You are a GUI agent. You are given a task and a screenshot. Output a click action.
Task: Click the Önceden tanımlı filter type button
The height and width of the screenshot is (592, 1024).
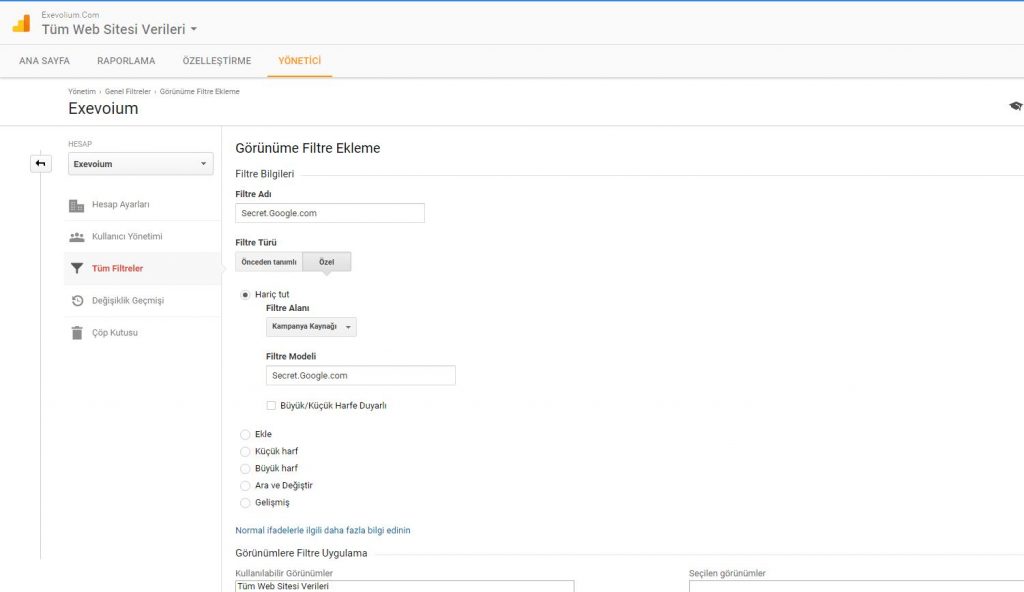(269, 262)
